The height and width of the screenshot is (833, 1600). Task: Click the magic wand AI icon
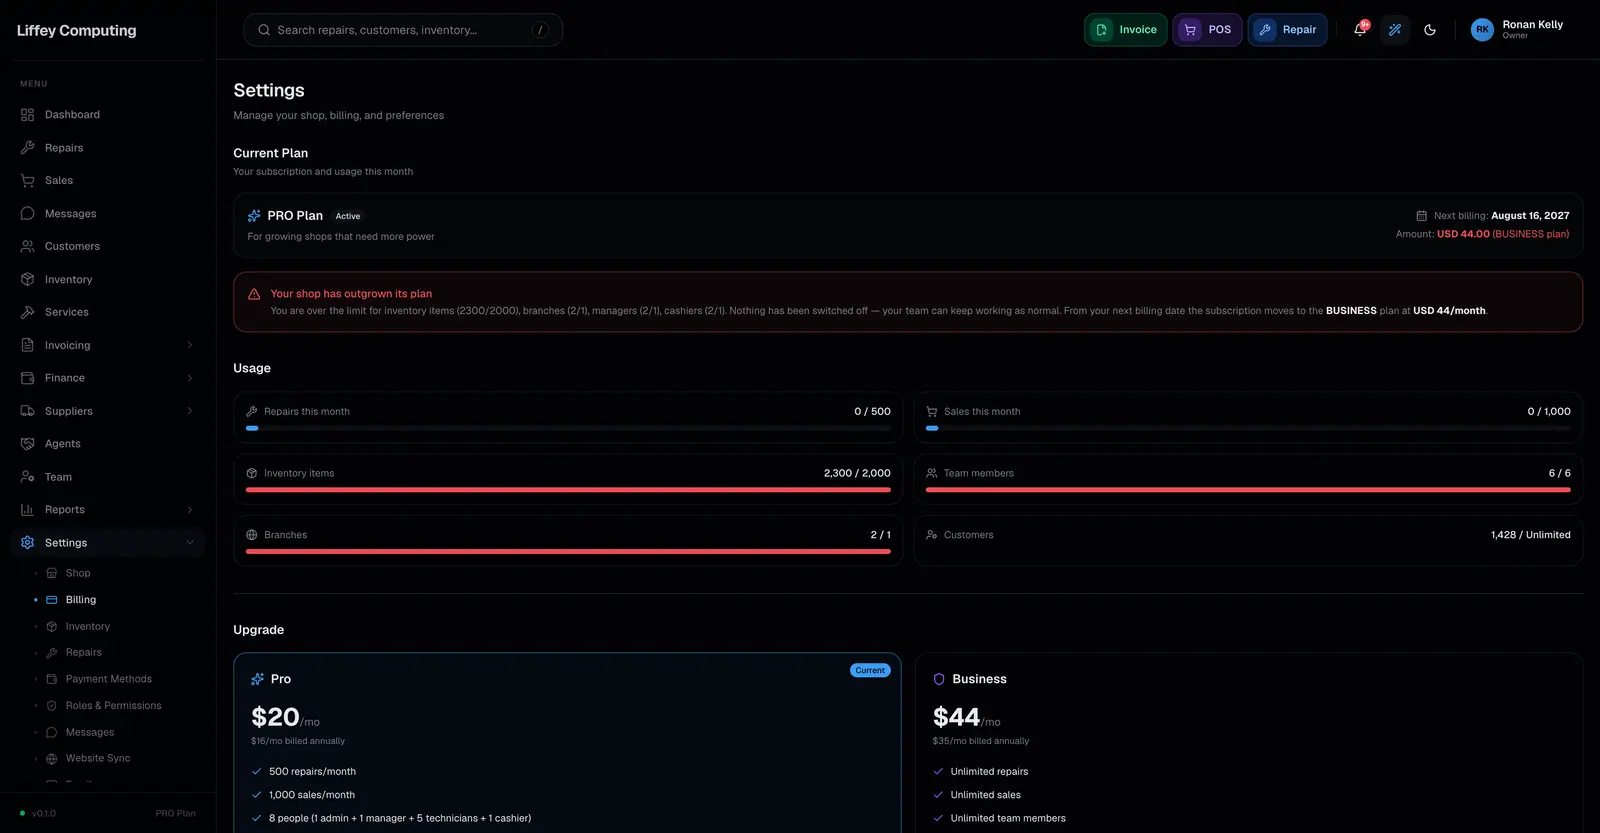click(x=1395, y=30)
